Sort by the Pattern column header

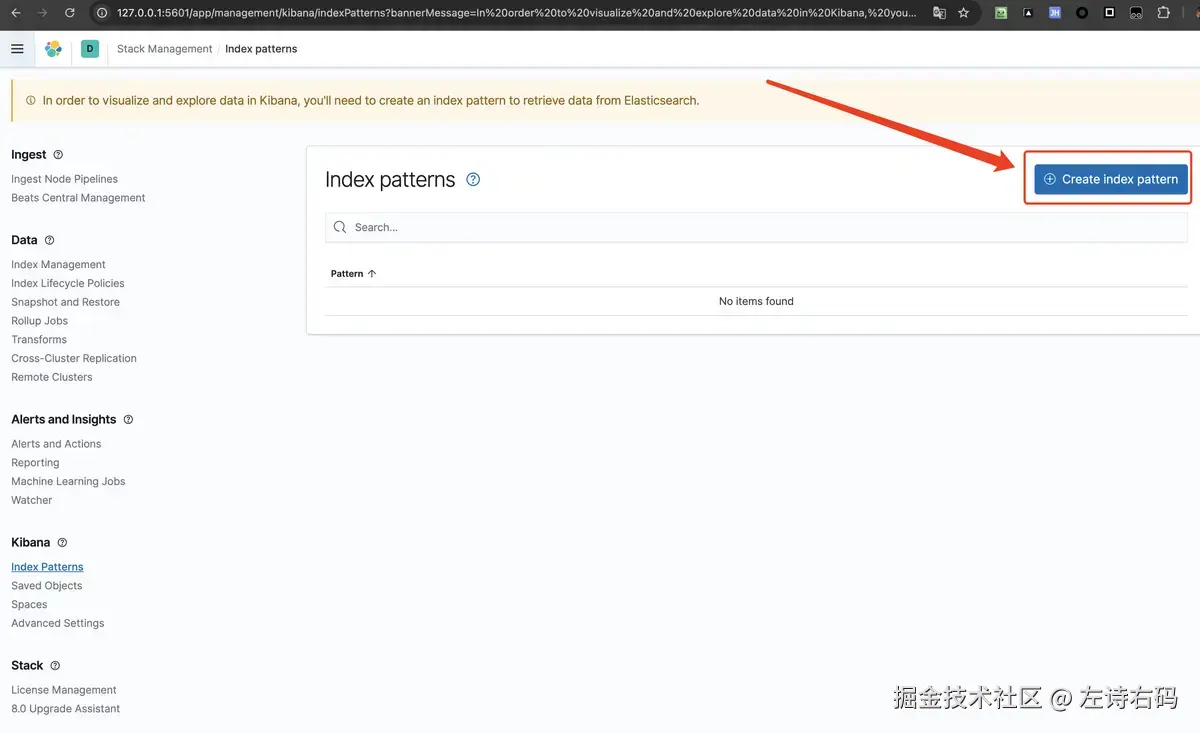[354, 273]
